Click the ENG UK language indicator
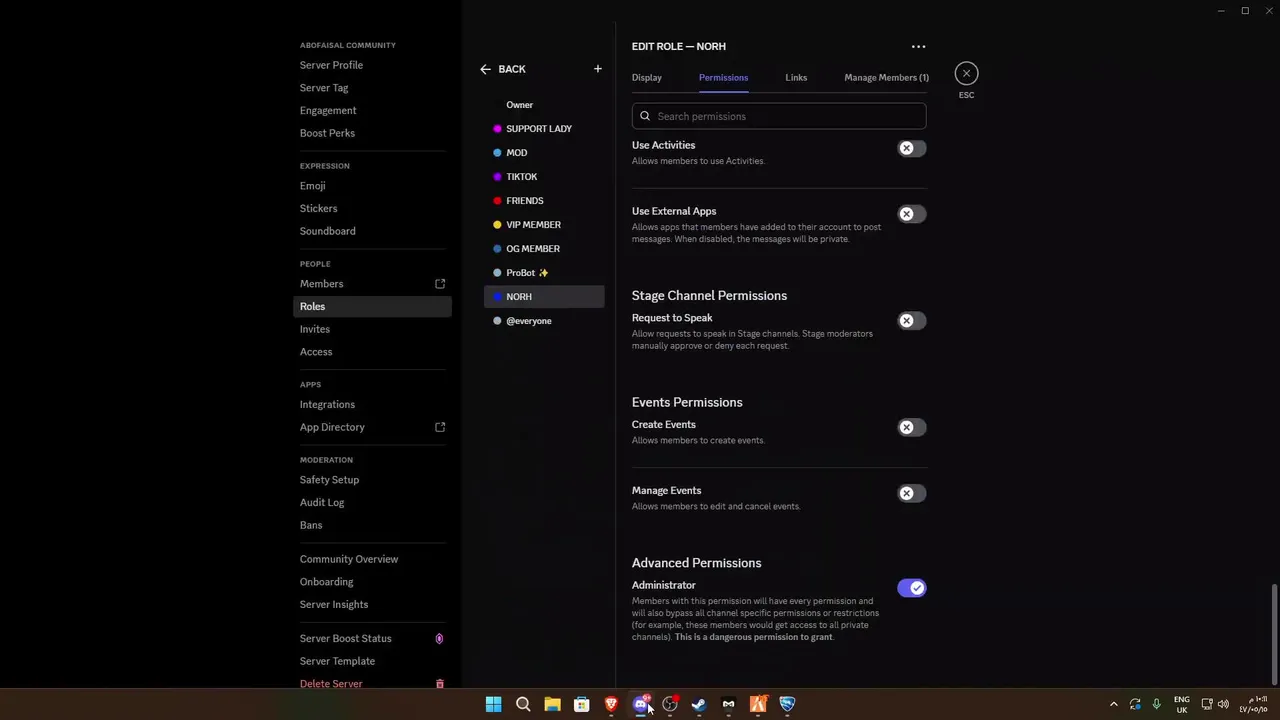The width and height of the screenshot is (1280, 720). [1182, 704]
